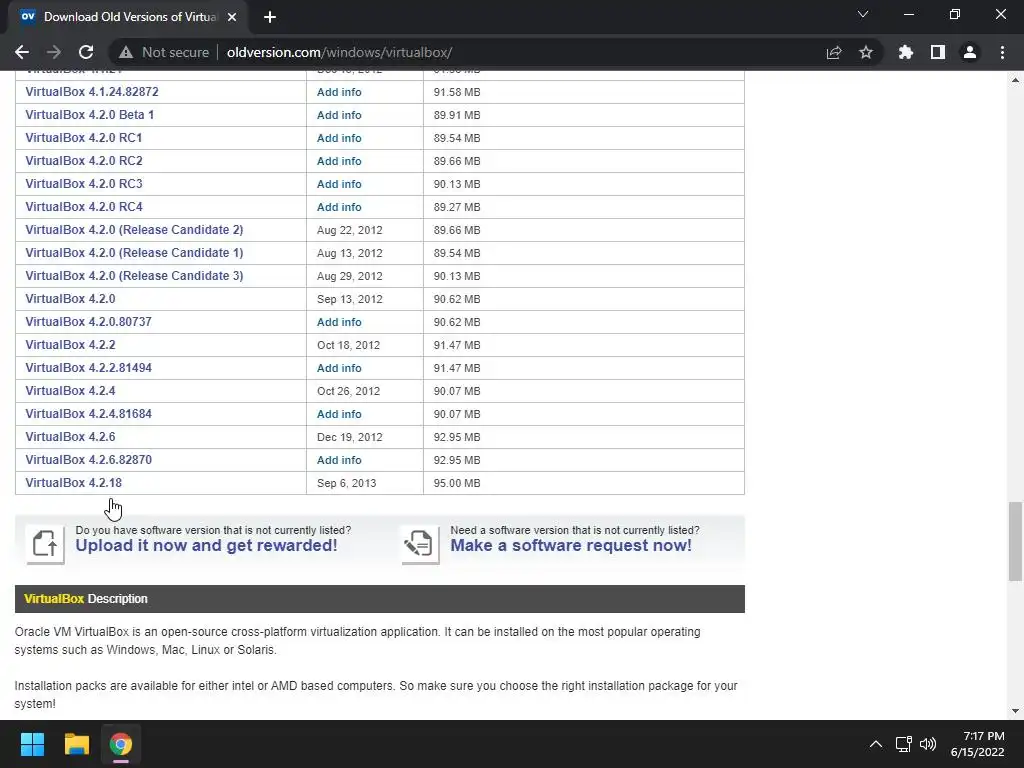Click Make a software request now
The height and width of the screenshot is (768, 1024).
pos(571,545)
